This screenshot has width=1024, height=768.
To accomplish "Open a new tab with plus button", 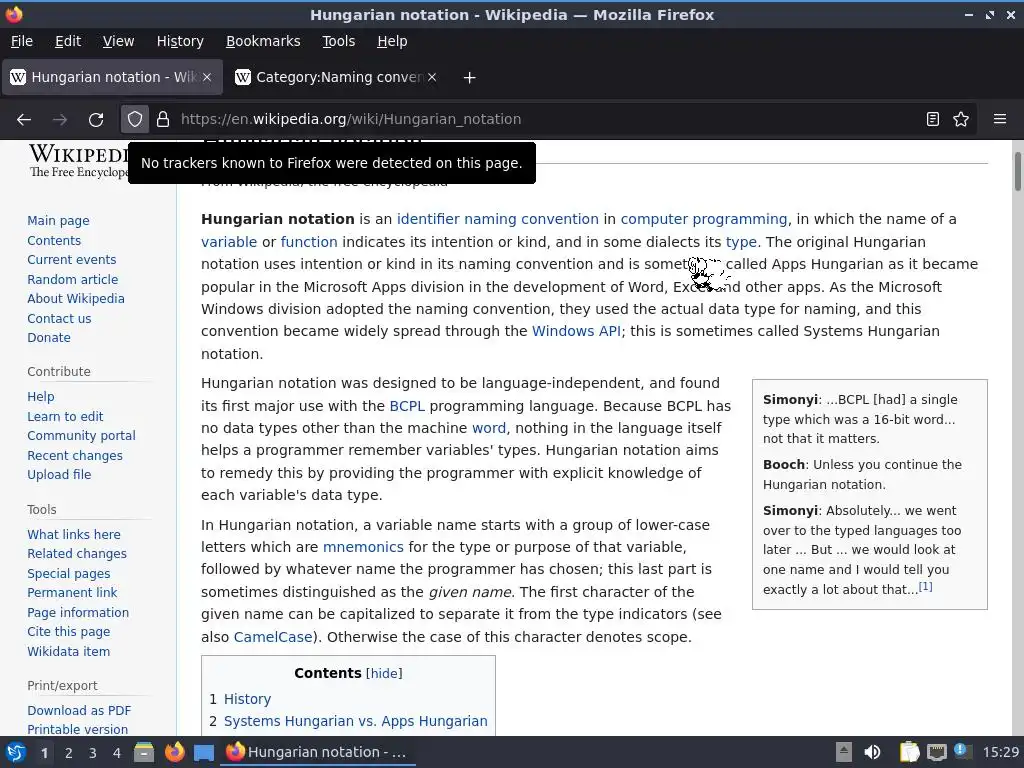I will click(x=469, y=78).
